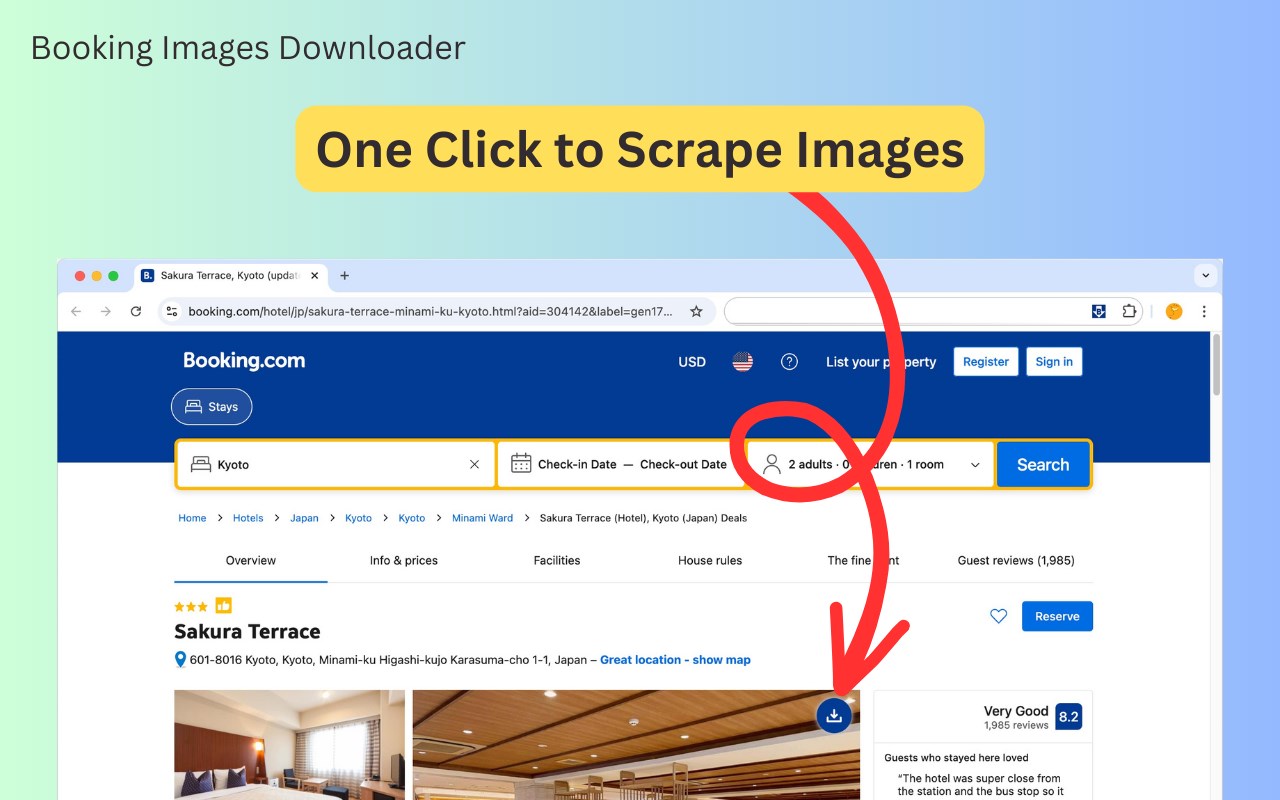Screen dimensions: 1280x800
Task: Open Great location - show map link
Action: [675, 660]
